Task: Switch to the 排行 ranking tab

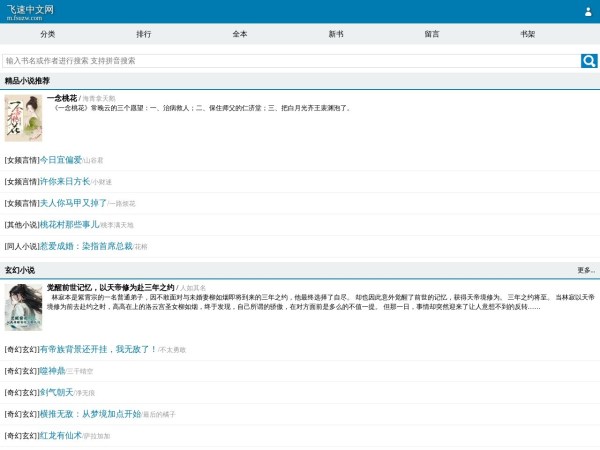Action: (144, 34)
